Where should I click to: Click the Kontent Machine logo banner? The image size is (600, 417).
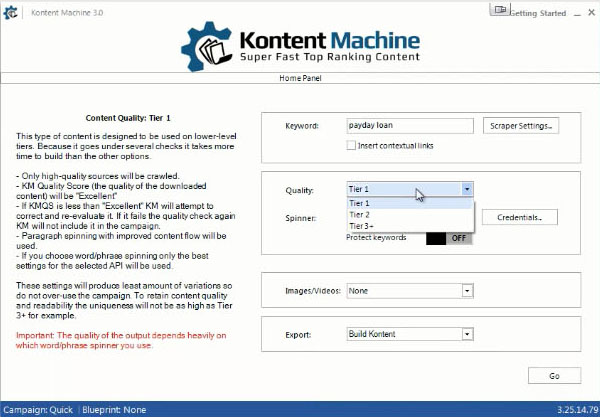coord(300,46)
